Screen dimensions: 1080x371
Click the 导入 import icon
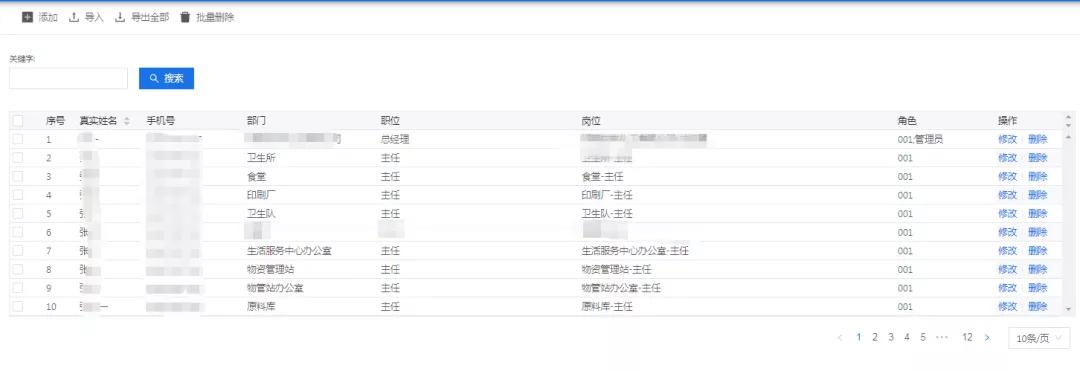[74, 17]
